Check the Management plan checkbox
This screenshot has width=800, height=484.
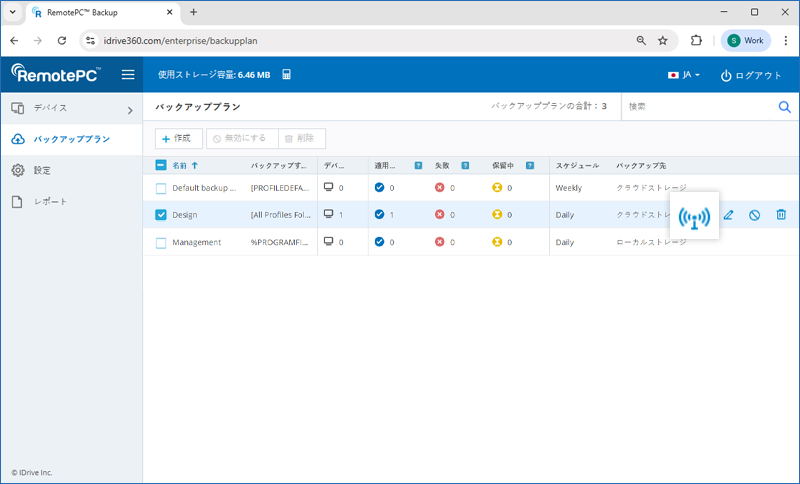point(161,242)
